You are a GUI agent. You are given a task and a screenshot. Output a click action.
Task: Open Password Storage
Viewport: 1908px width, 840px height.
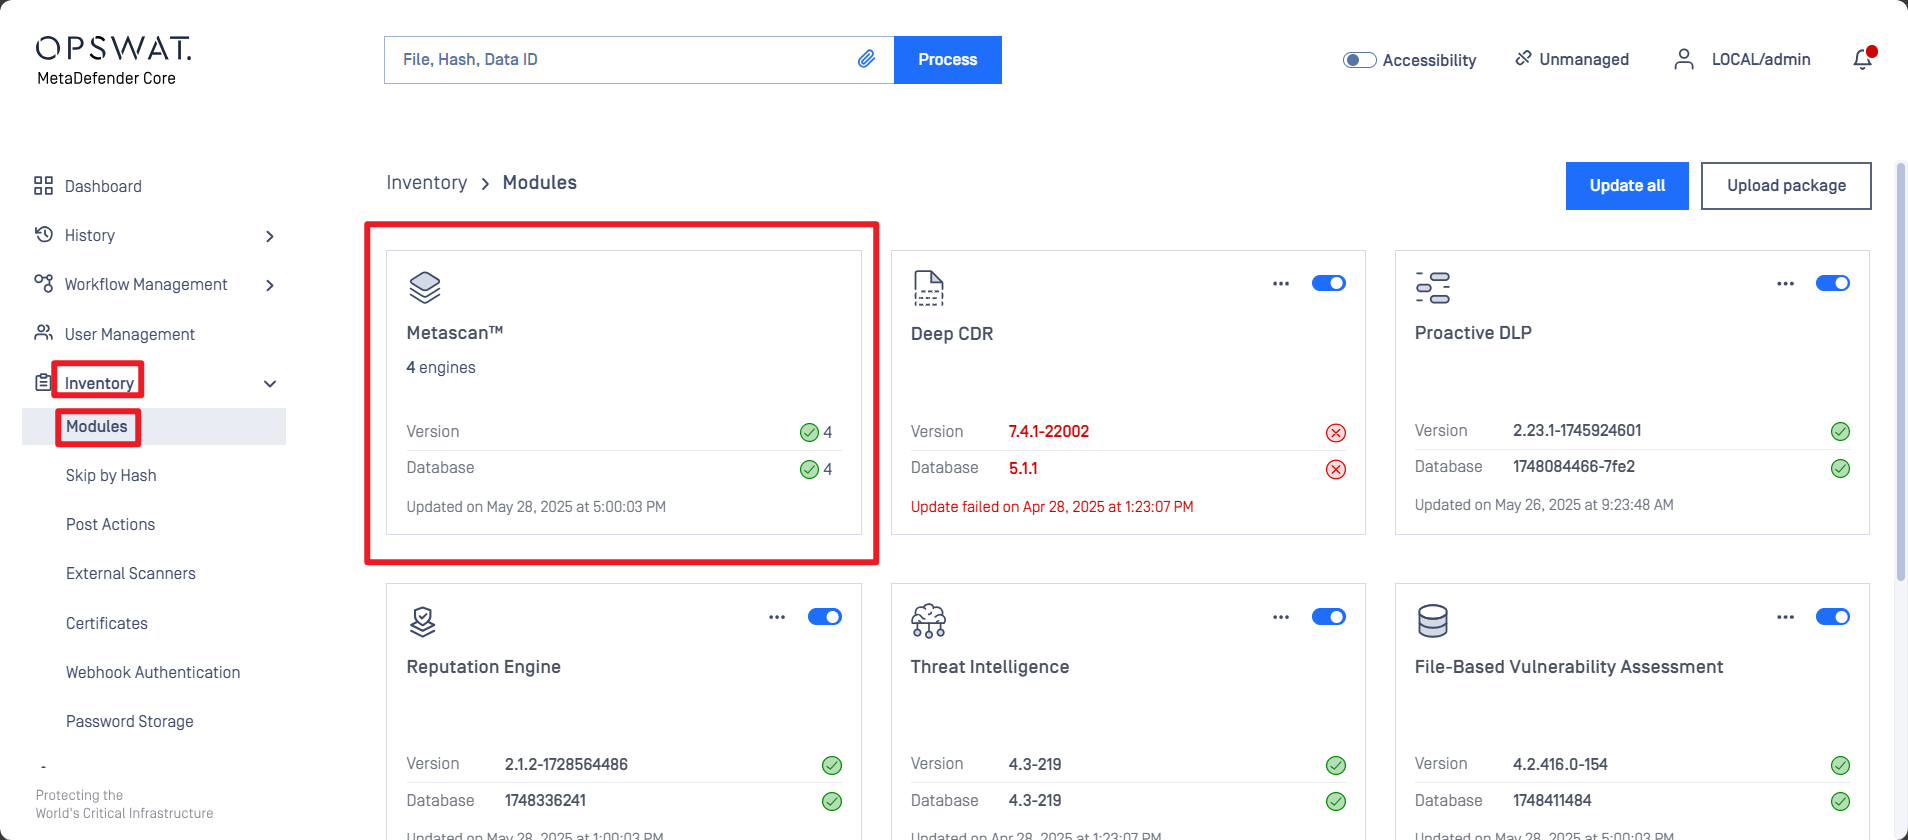pyautogui.click(x=130, y=721)
